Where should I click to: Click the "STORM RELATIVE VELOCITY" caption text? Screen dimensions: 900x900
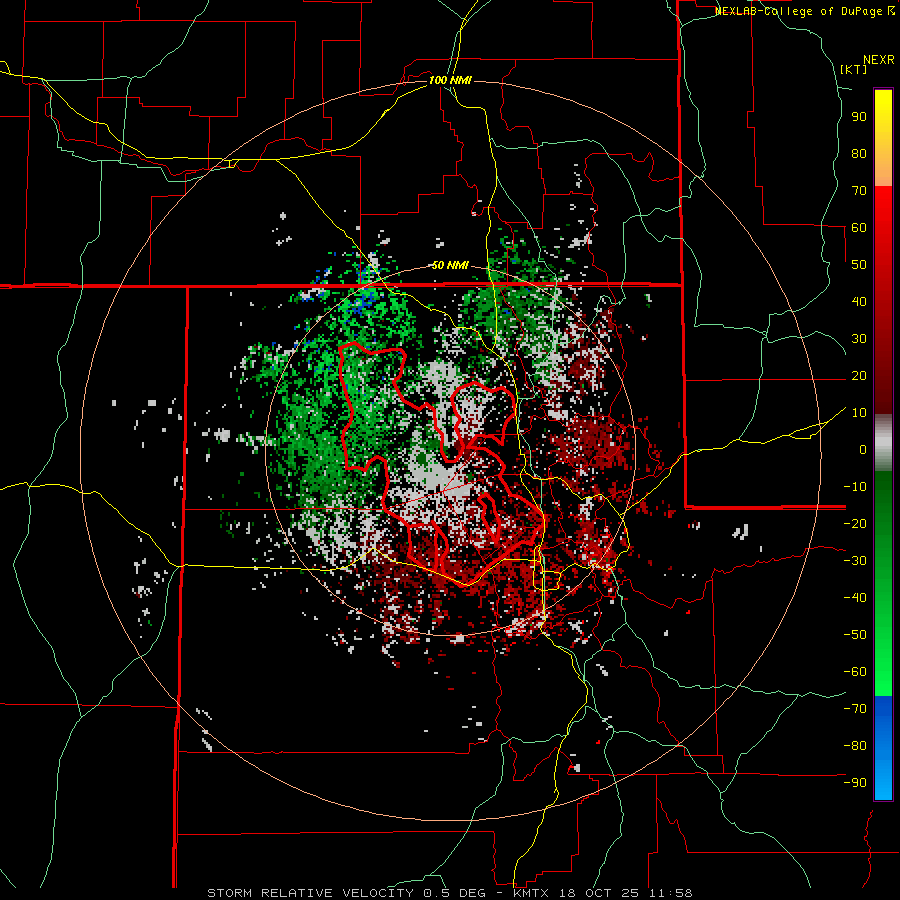click(310, 893)
